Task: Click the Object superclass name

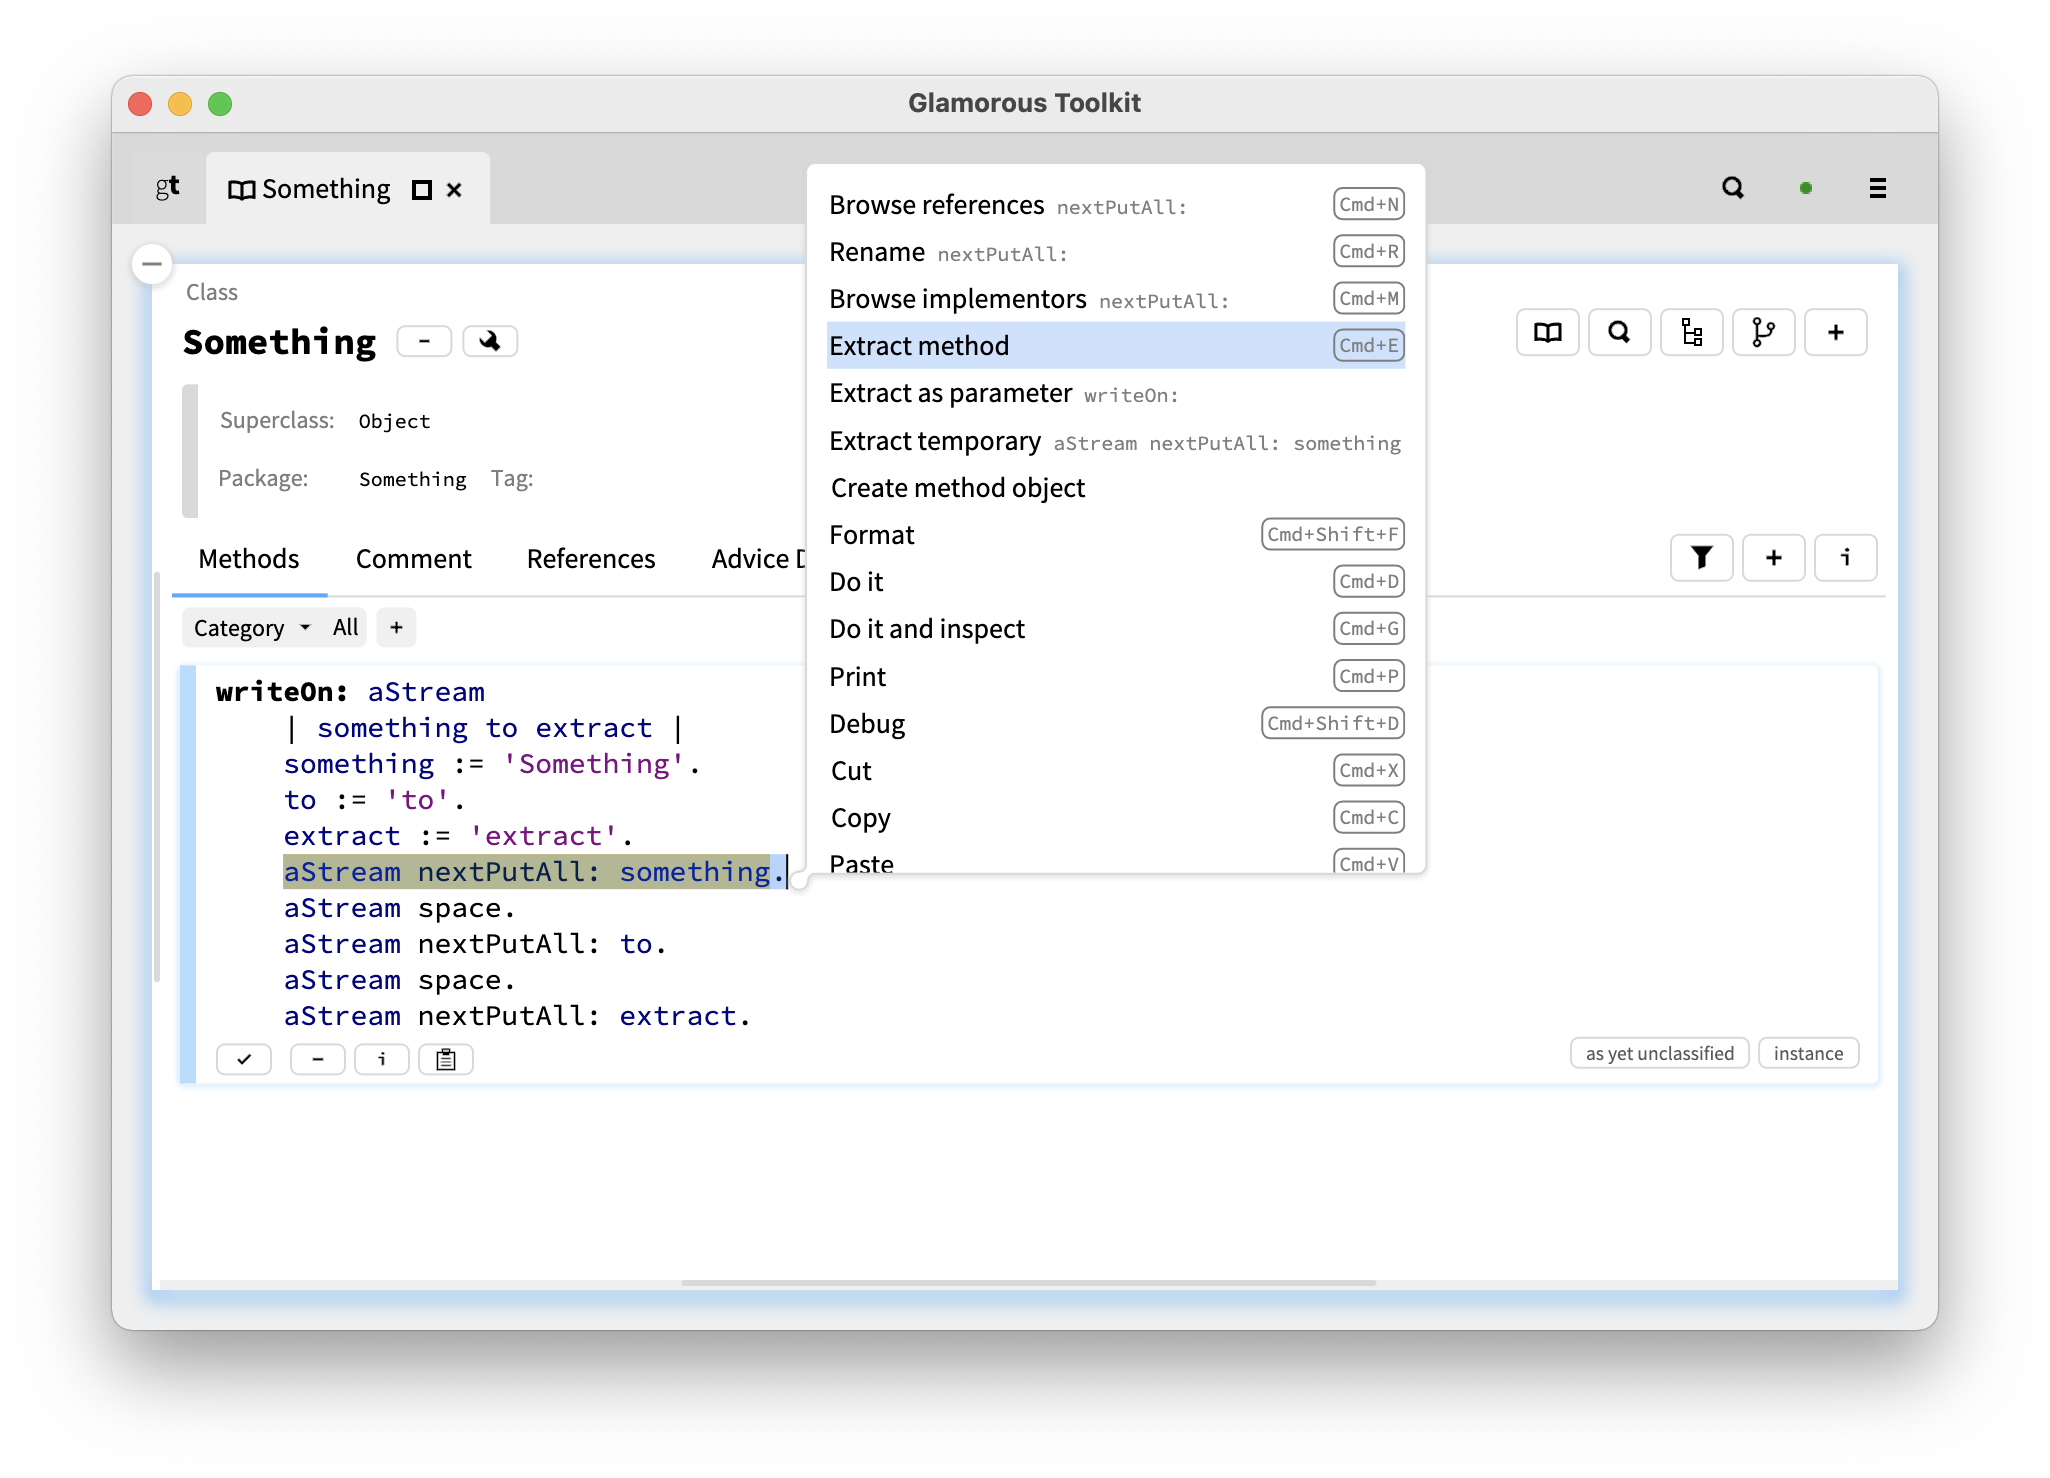Action: pyautogui.click(x=394, y=422)
